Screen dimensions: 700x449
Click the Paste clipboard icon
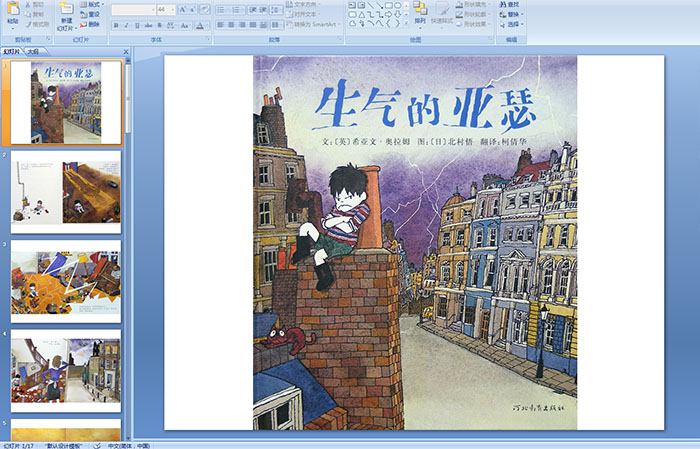(x=13, y=8)
